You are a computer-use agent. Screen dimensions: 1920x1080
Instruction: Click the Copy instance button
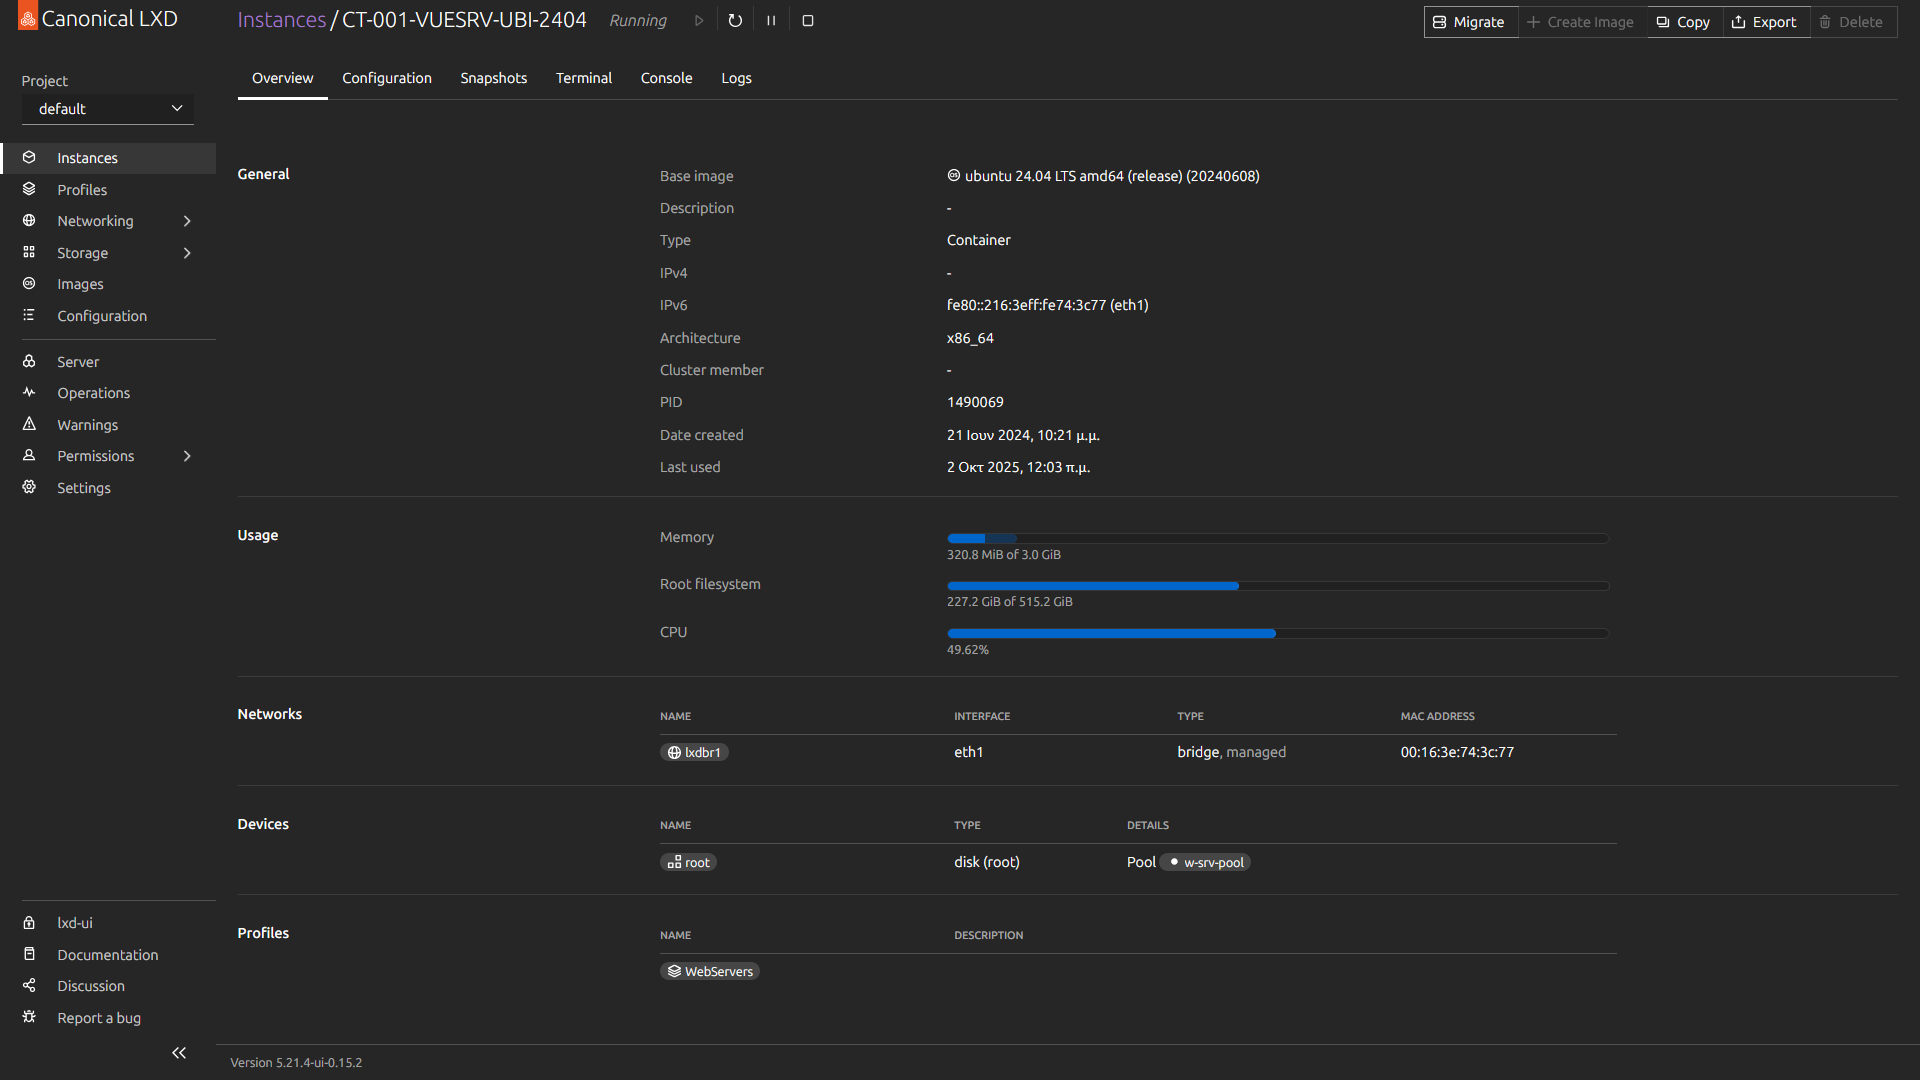coord(1685,22)
